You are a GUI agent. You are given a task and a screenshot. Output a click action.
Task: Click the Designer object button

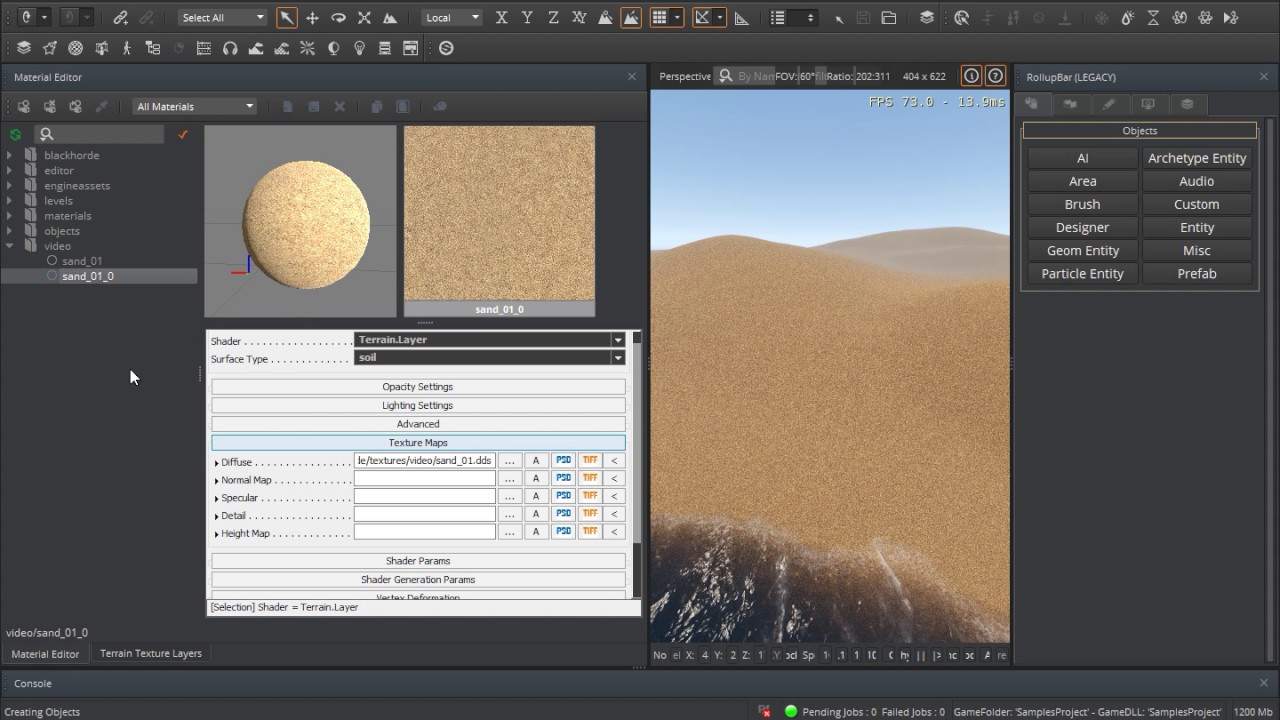pos(1082,227)
